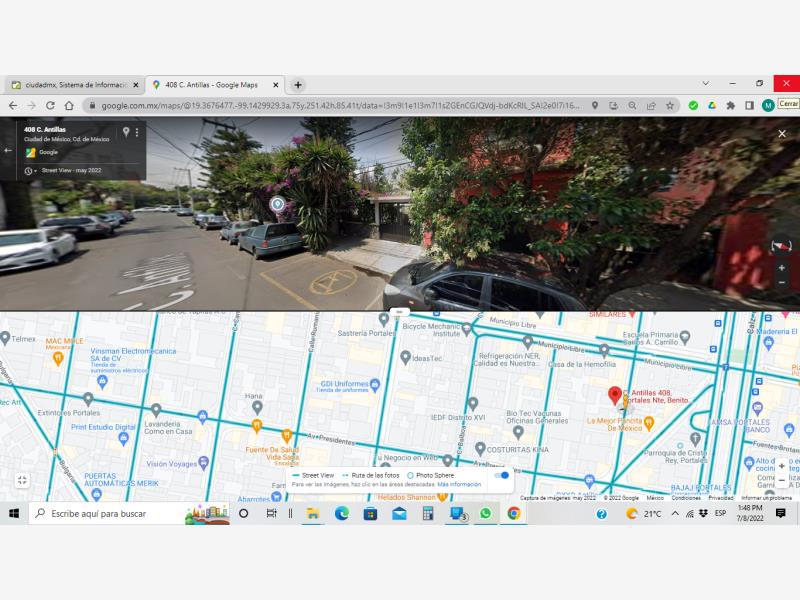Screen dimensions: 800x600
Task: Open Task View on the taskbar
Action: (271, 513)
